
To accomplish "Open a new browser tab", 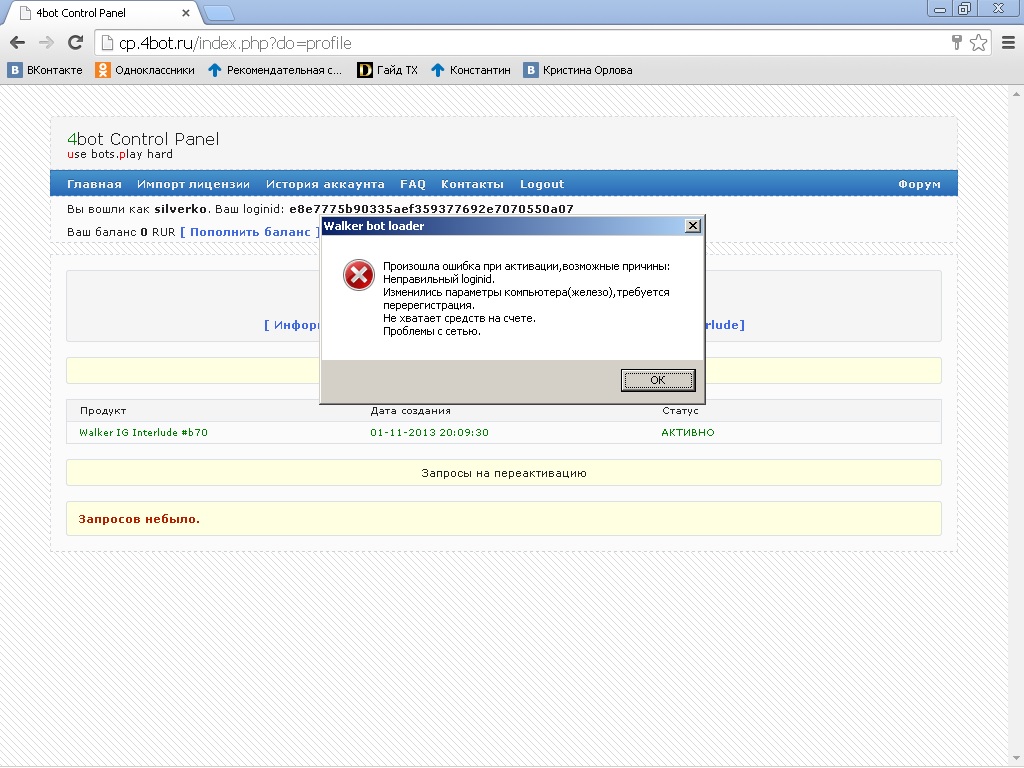I will (219, 12).
